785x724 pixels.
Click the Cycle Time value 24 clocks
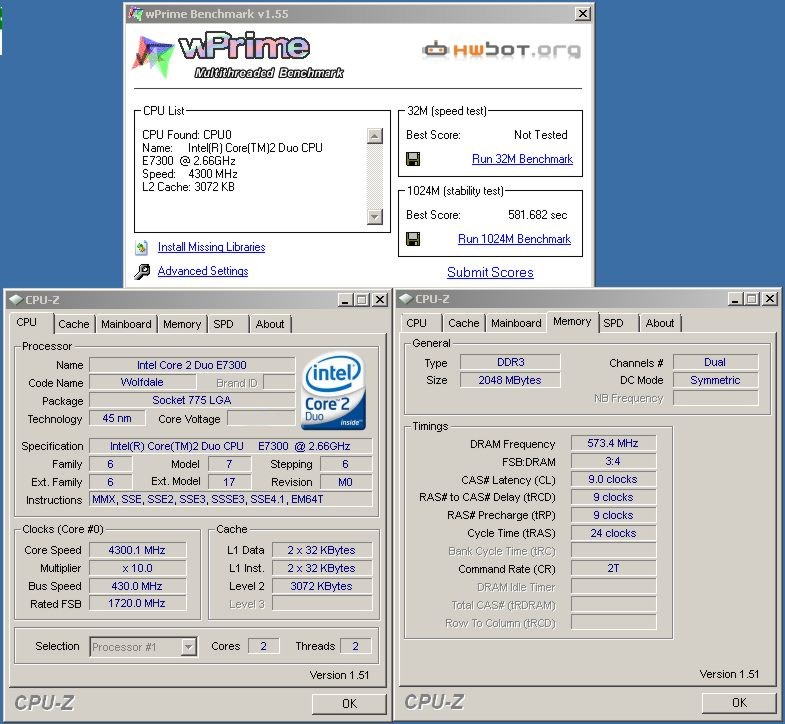click(613, 533)
